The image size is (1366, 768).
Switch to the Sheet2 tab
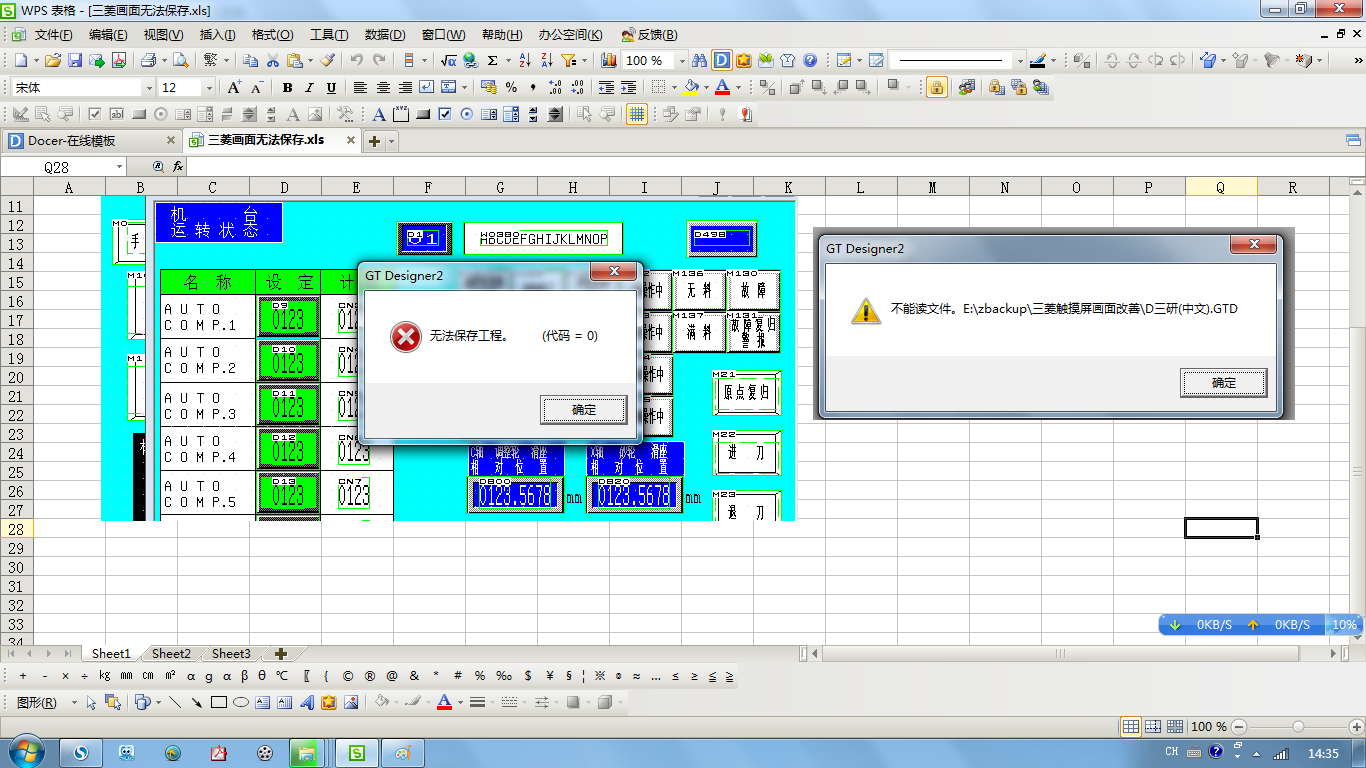tap(171, 654)
